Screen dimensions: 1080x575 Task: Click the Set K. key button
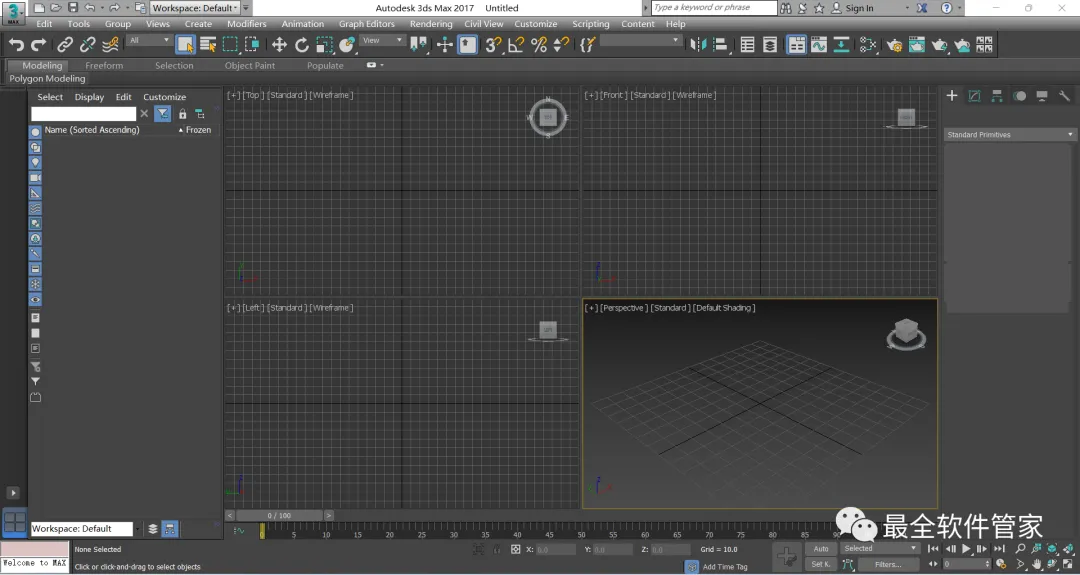point(821,565)
